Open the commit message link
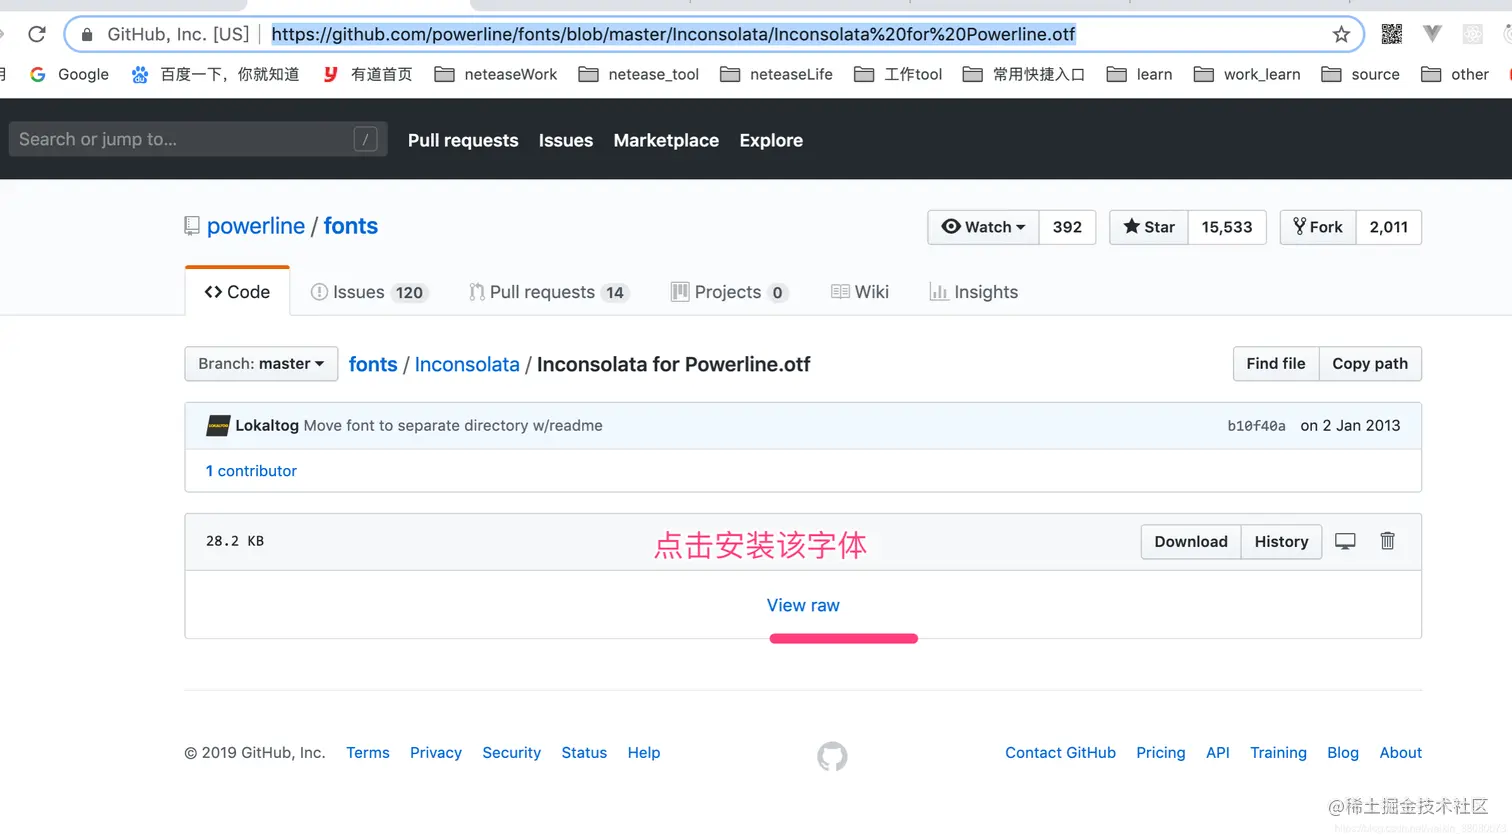The height and width of the screenshot is (840, 1512). 453,426
